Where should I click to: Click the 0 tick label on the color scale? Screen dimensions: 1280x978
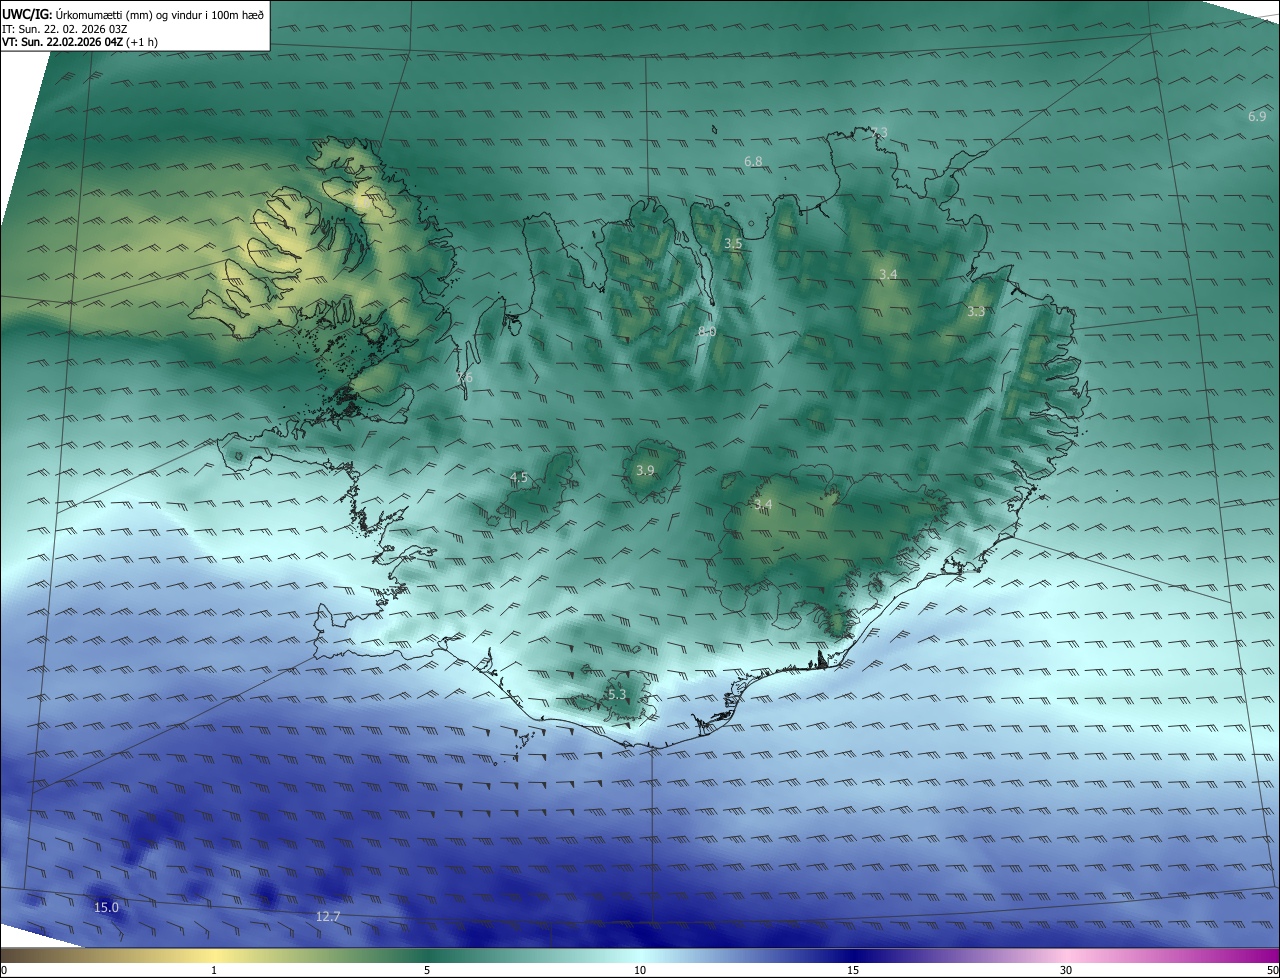coord(4,970)
